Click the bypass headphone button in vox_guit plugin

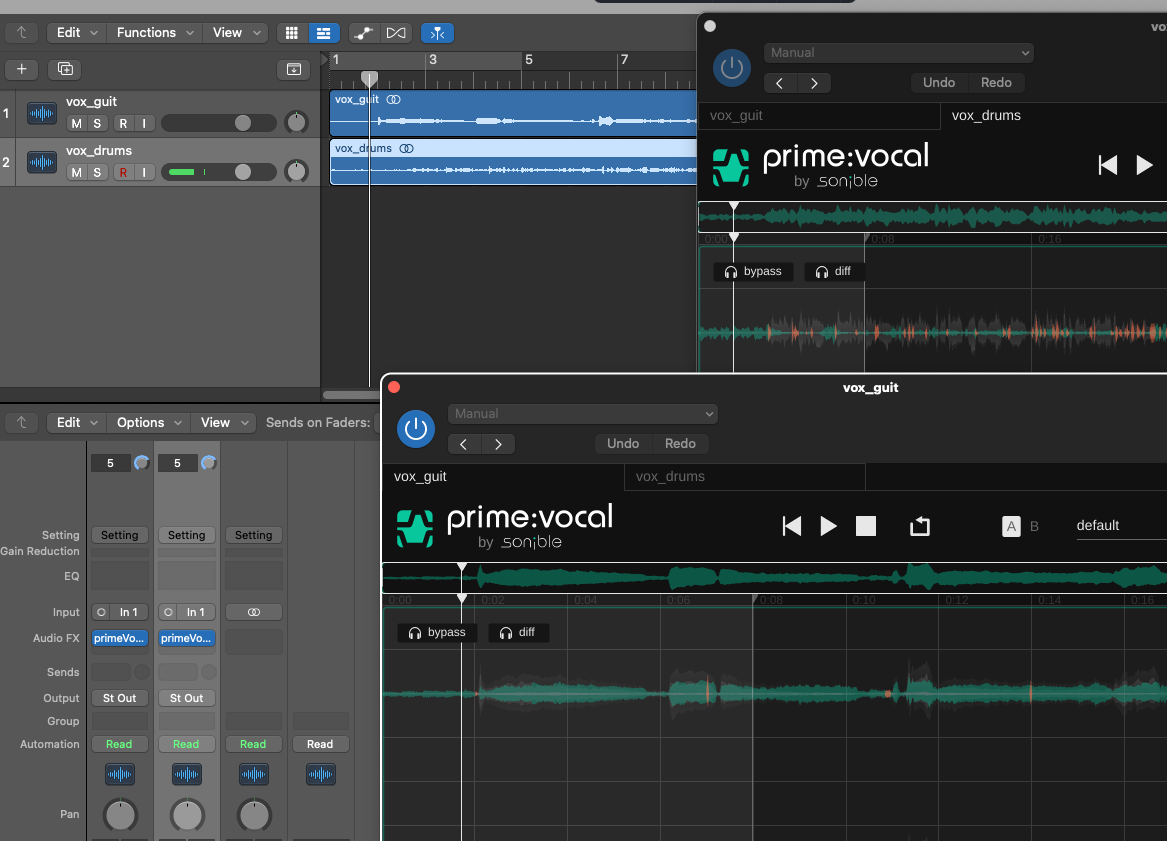coord(437,633)
